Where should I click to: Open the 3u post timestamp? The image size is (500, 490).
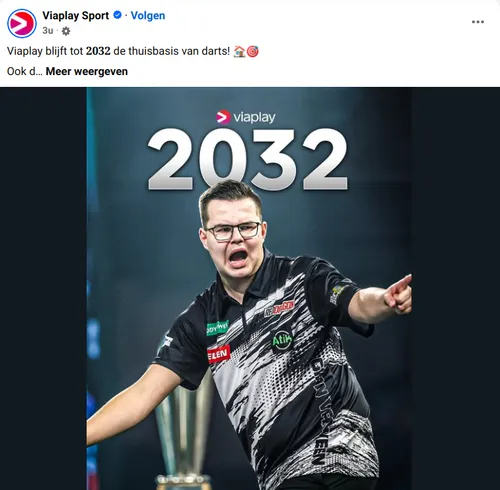tap(48, 31)
